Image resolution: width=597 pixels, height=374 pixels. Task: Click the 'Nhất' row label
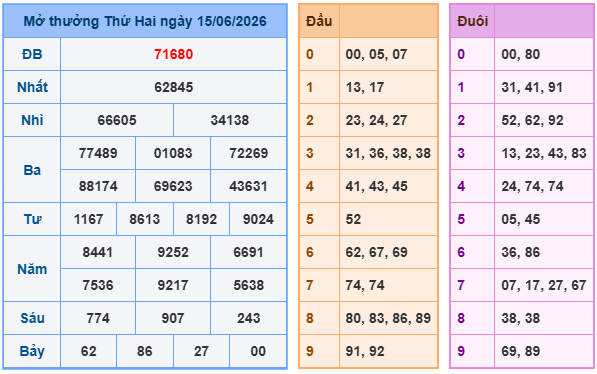pos(32,87)
